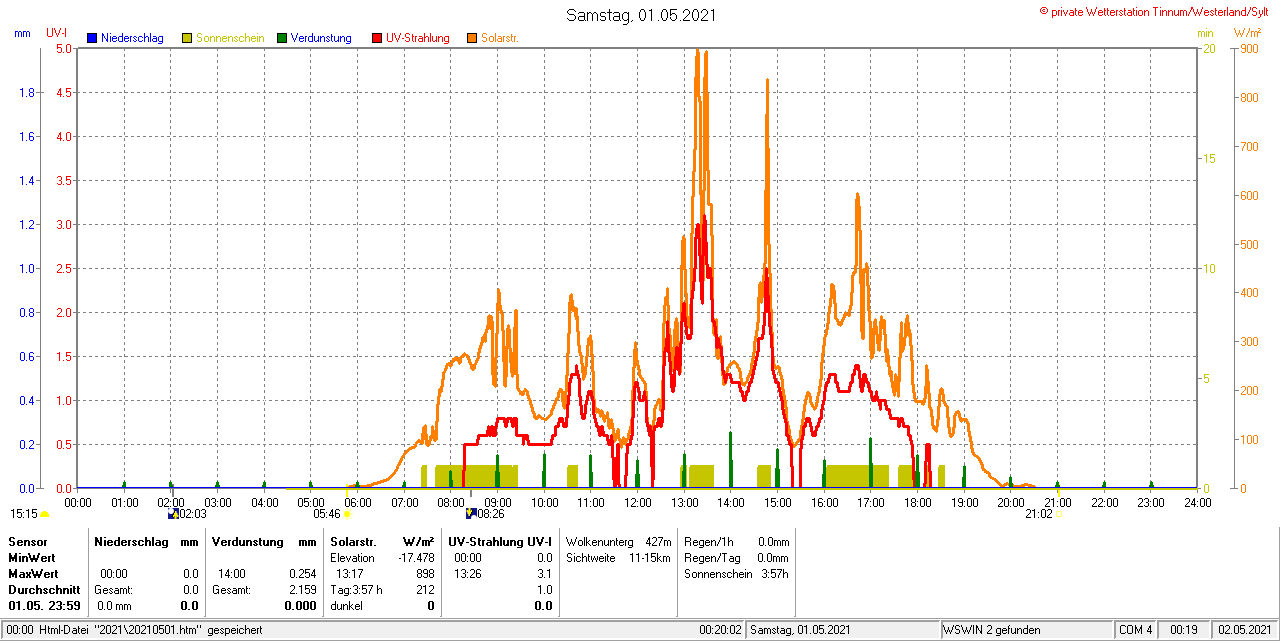Click the 1.8 value on the mm axis
This screenshot has height=641, width=1280.
[x=28, y=92]
